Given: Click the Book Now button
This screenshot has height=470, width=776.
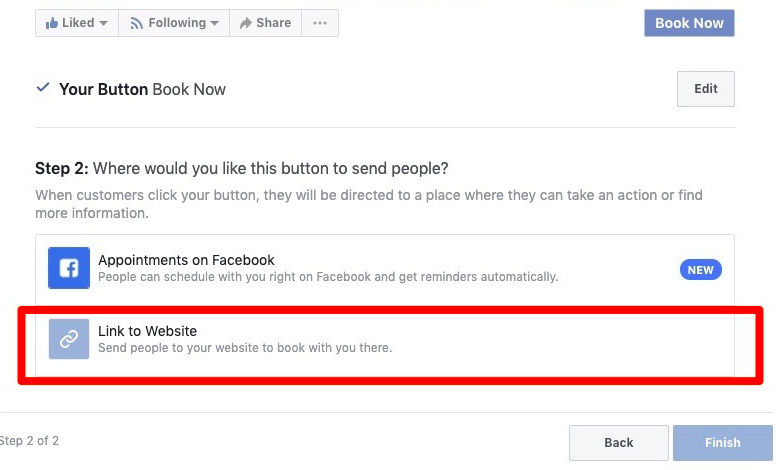Looking at the screenshot, I should [x=689, y=23].
